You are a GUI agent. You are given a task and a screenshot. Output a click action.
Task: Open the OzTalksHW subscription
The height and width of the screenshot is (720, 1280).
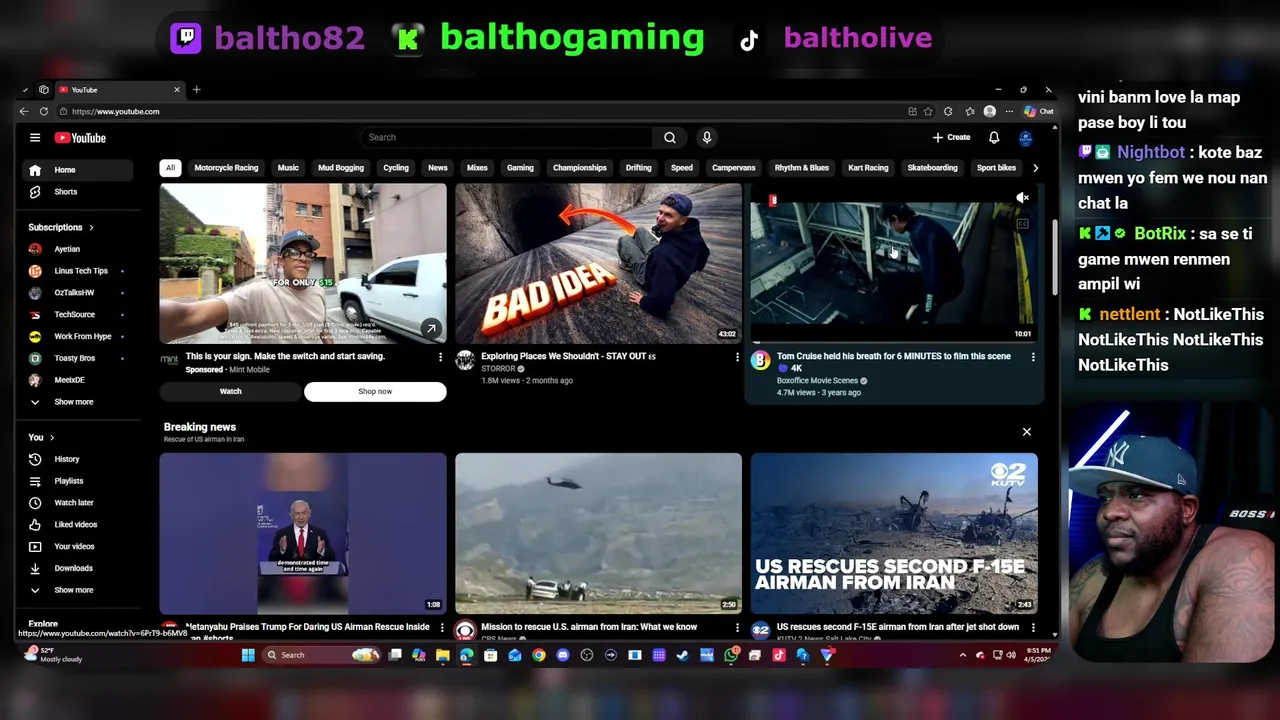point(76,293)
